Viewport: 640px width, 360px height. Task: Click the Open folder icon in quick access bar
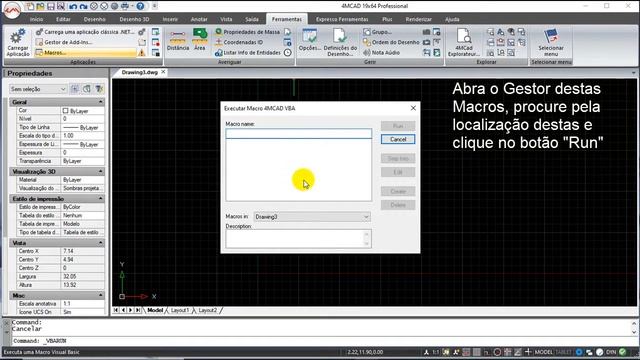point(40,6)
